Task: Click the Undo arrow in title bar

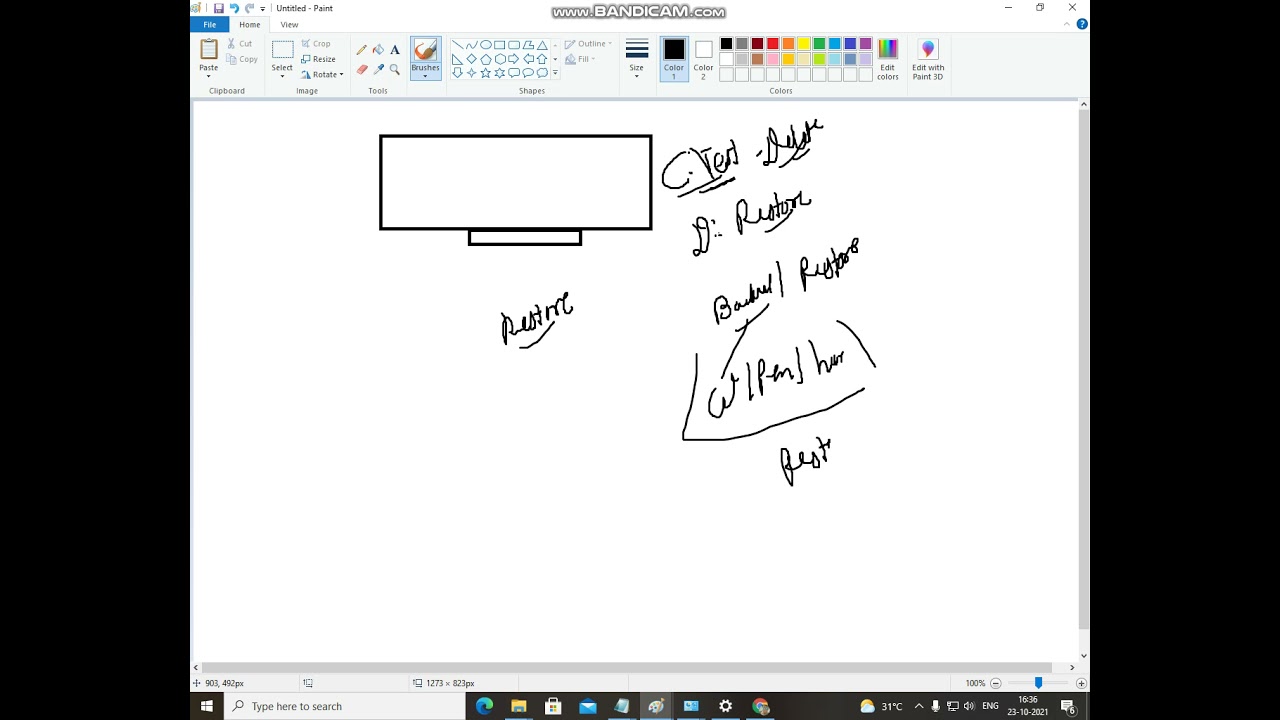Action: tap(234, 8)
